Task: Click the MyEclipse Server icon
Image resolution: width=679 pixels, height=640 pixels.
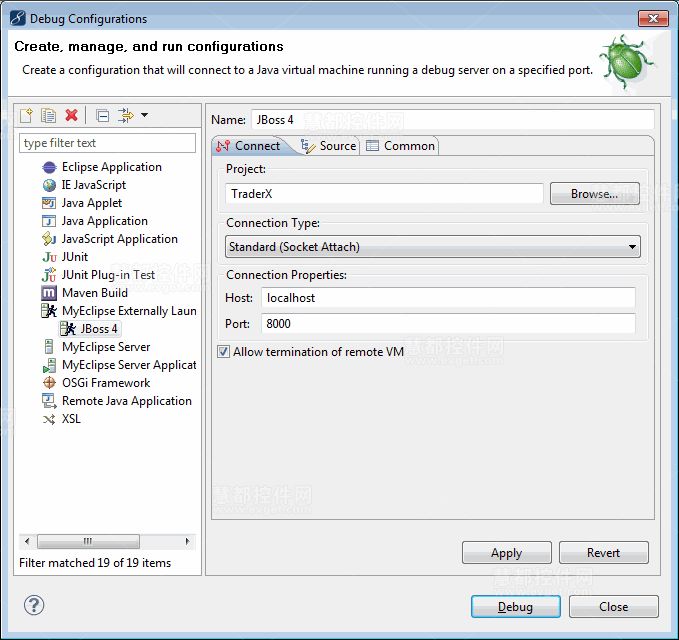Action: pyautogui.click(x=49, y=347)
